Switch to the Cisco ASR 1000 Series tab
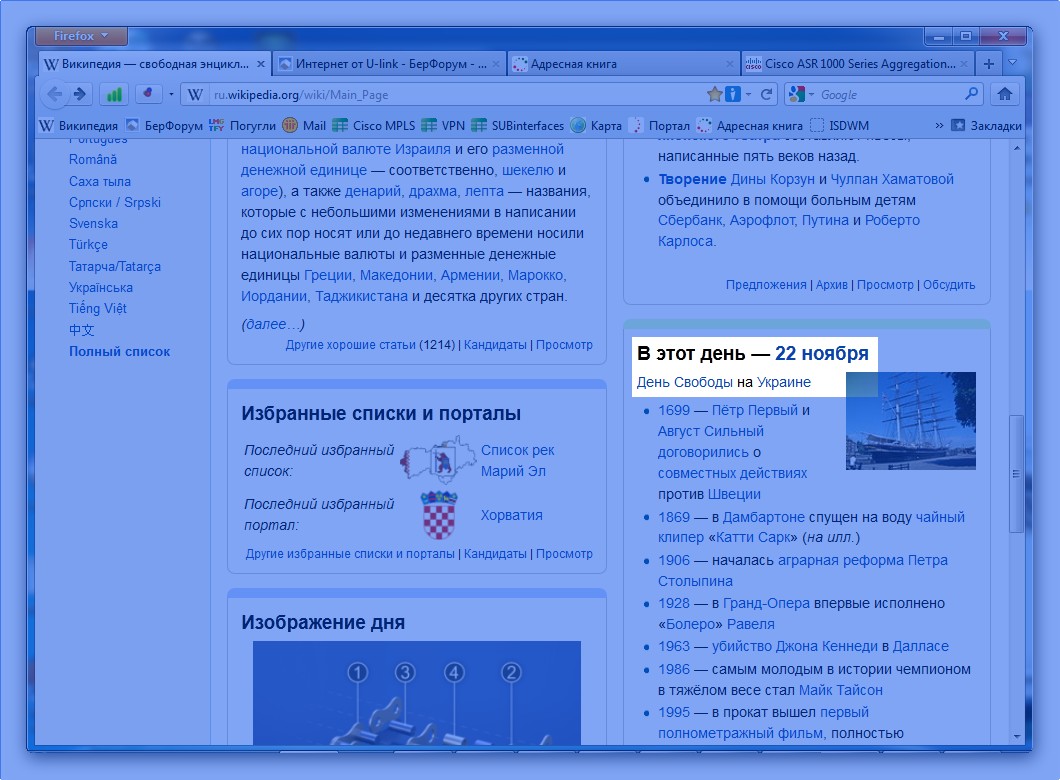The width and height of the screenshot is (1060, 780). point(856,64)
